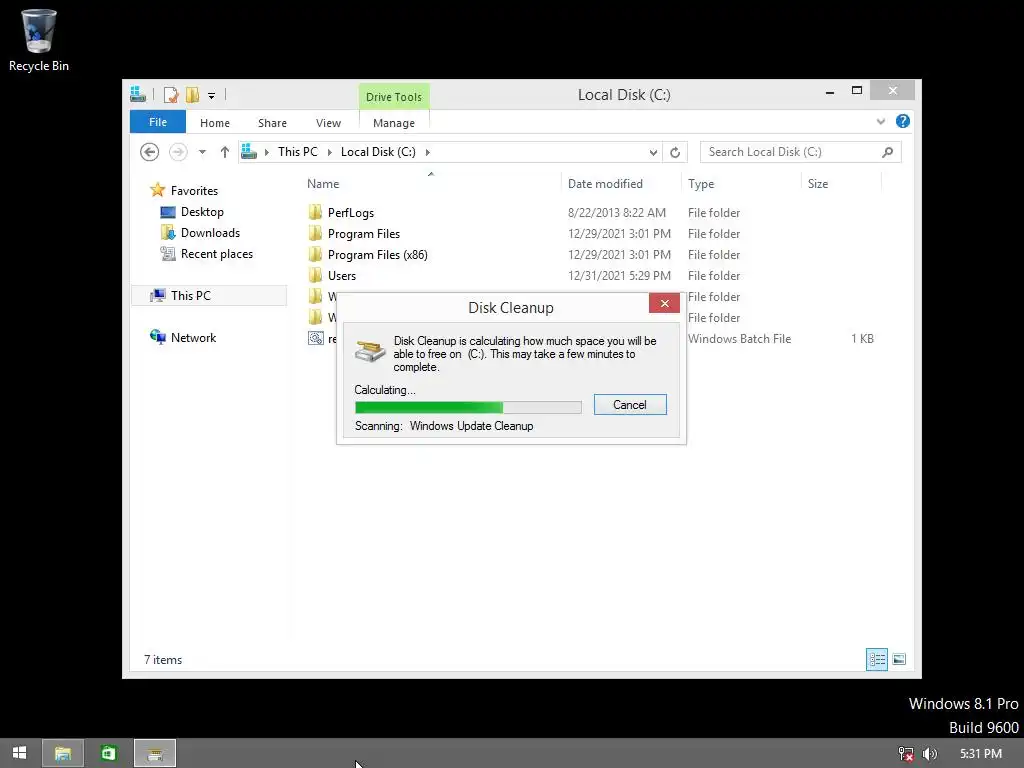
Task: Select Desktop in the navigation pane
Action: click(202, 212)
